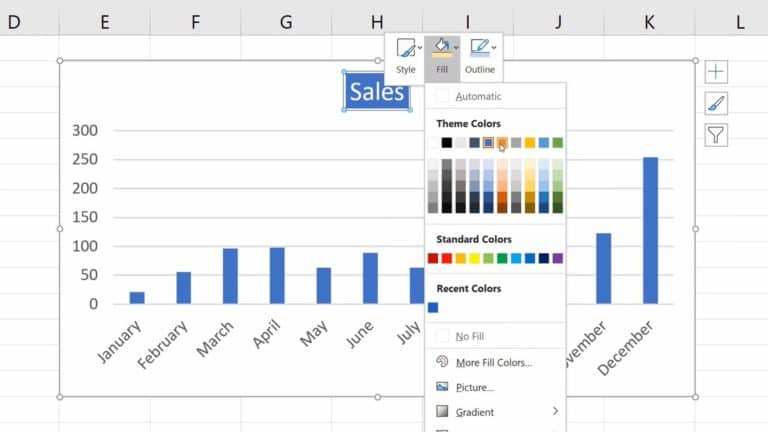Open the Gradient submenu
Viewport: 768px width, 432px height.
[495, 412]
